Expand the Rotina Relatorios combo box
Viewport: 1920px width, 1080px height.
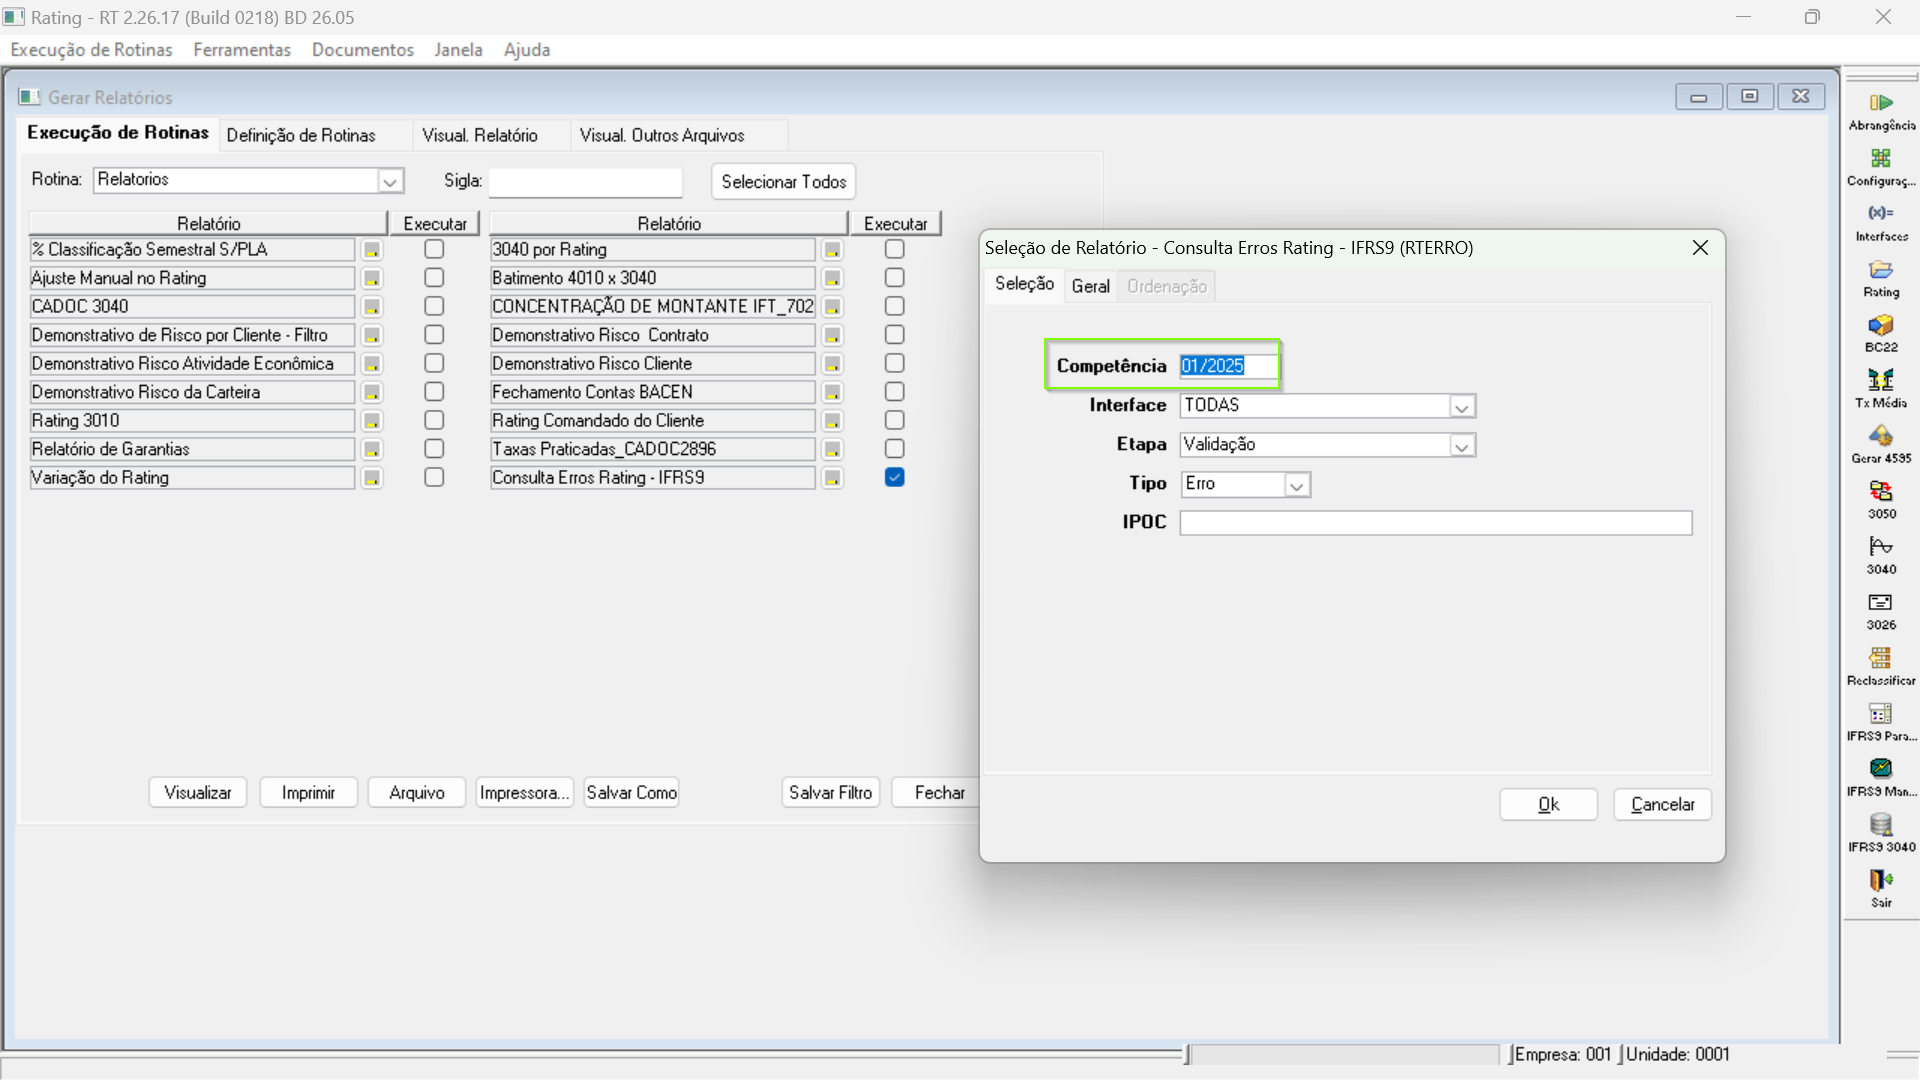click(390, 181)
